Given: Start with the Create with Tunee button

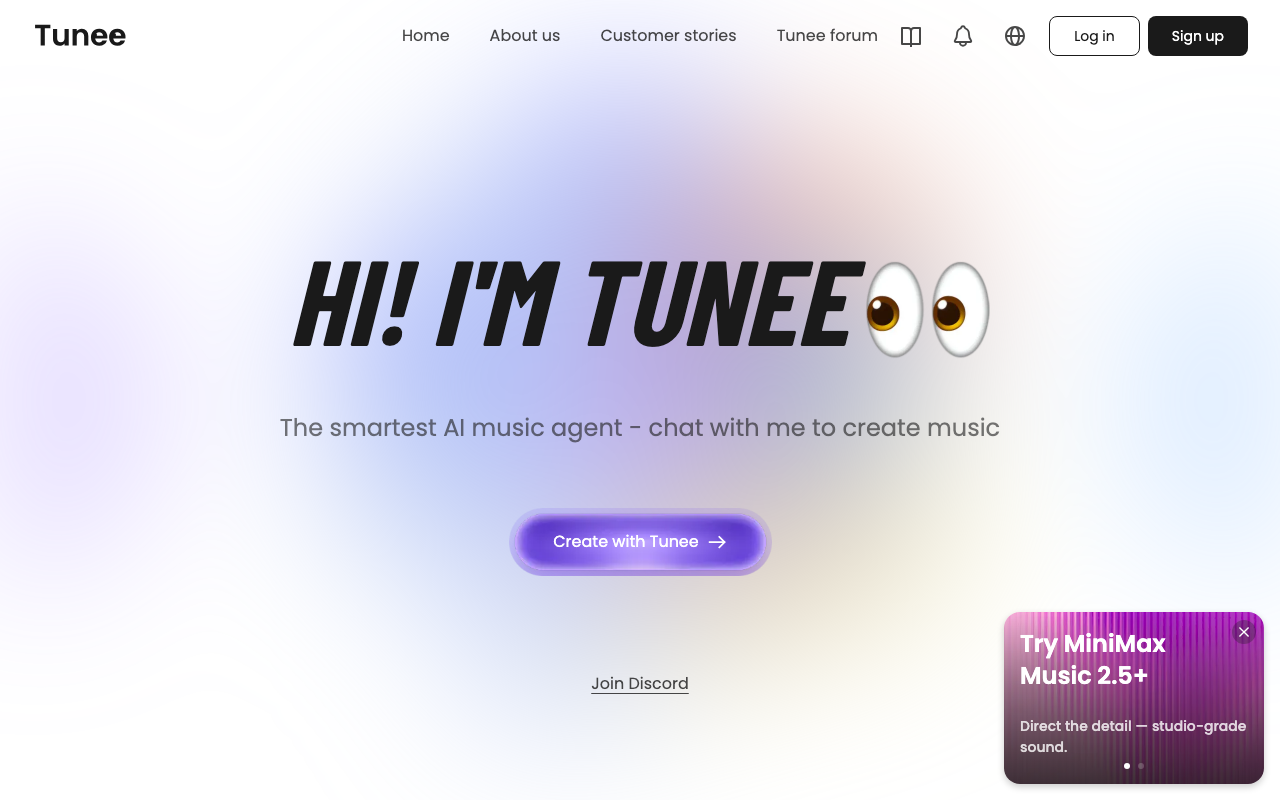Looking at the screenshot, I should point(640,542).
